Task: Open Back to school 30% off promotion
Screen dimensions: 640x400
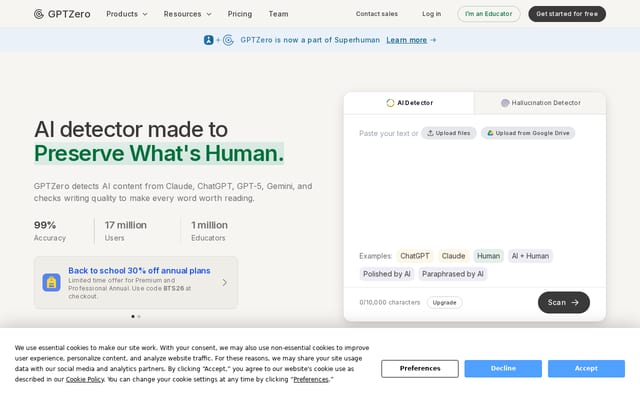Action: tap(136, 282)
